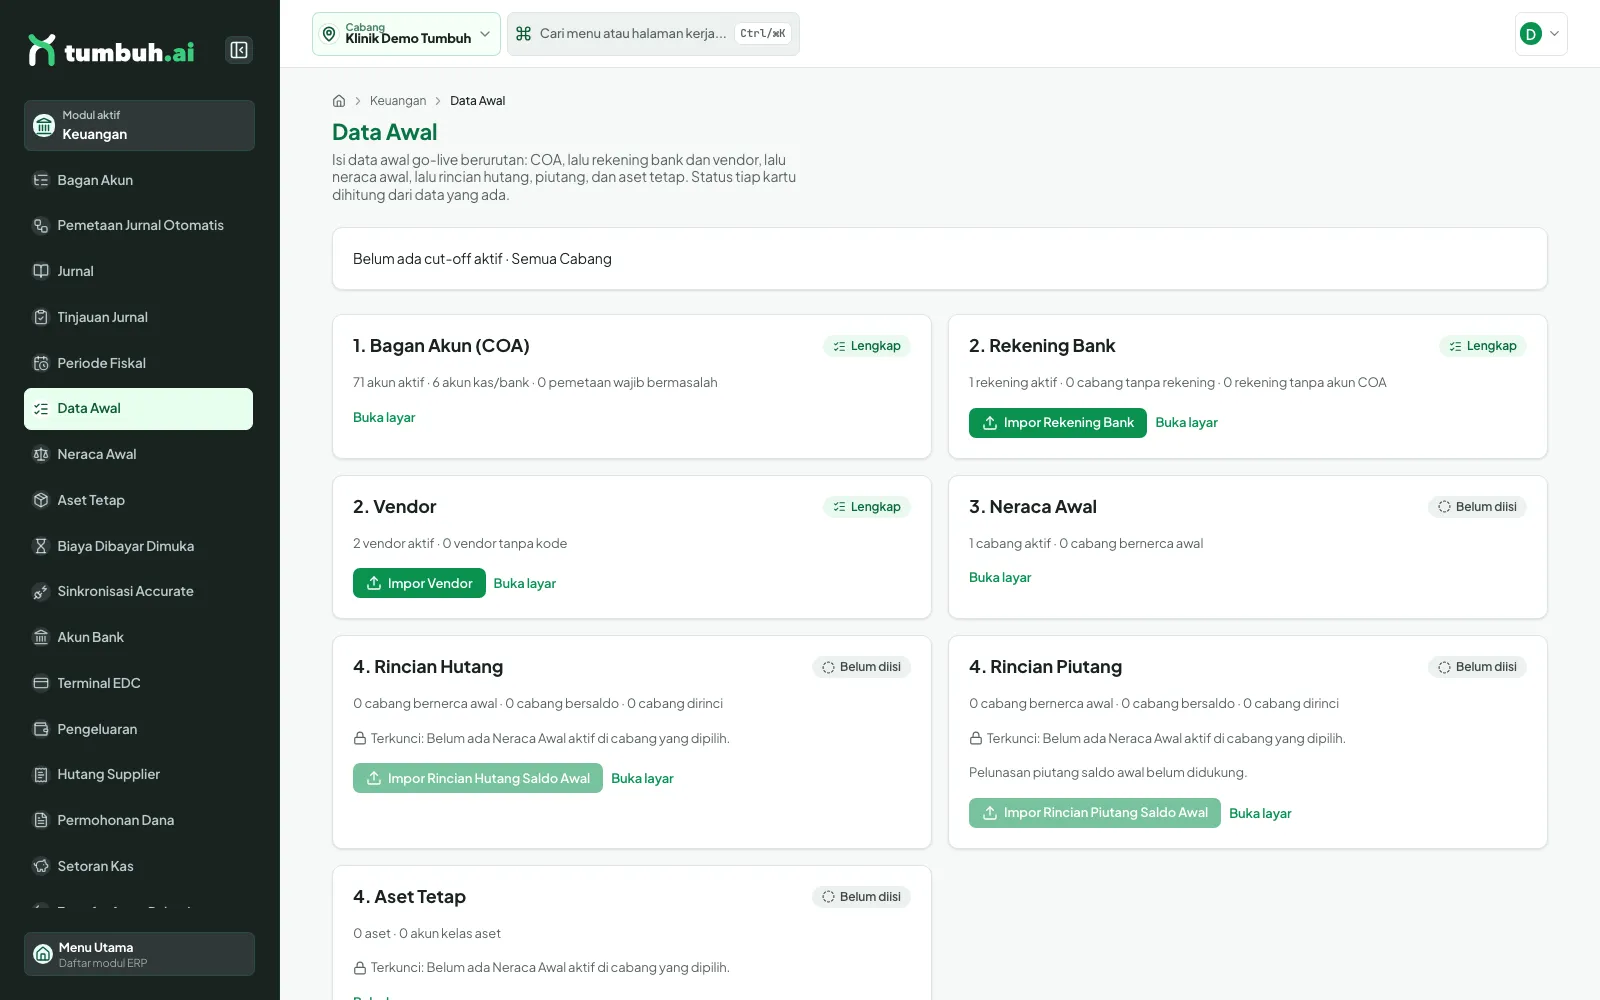Open Buka layar in Rincian Hutang card
Viewport: 1600px width, 1000px height.
642,779
